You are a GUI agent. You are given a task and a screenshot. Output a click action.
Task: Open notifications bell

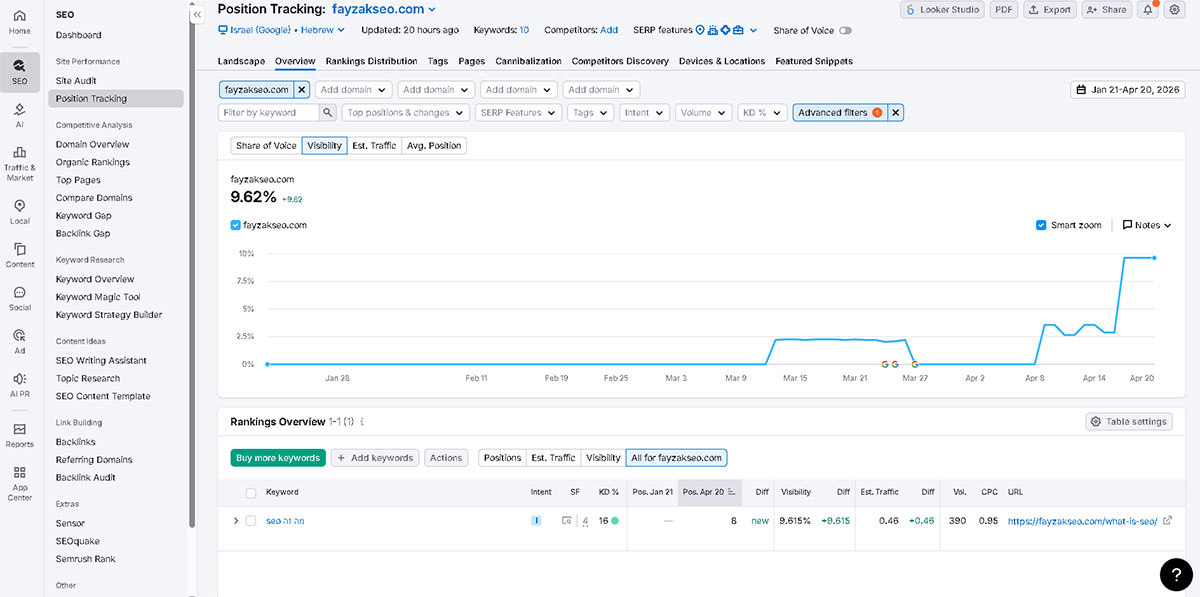point(1149,9)
